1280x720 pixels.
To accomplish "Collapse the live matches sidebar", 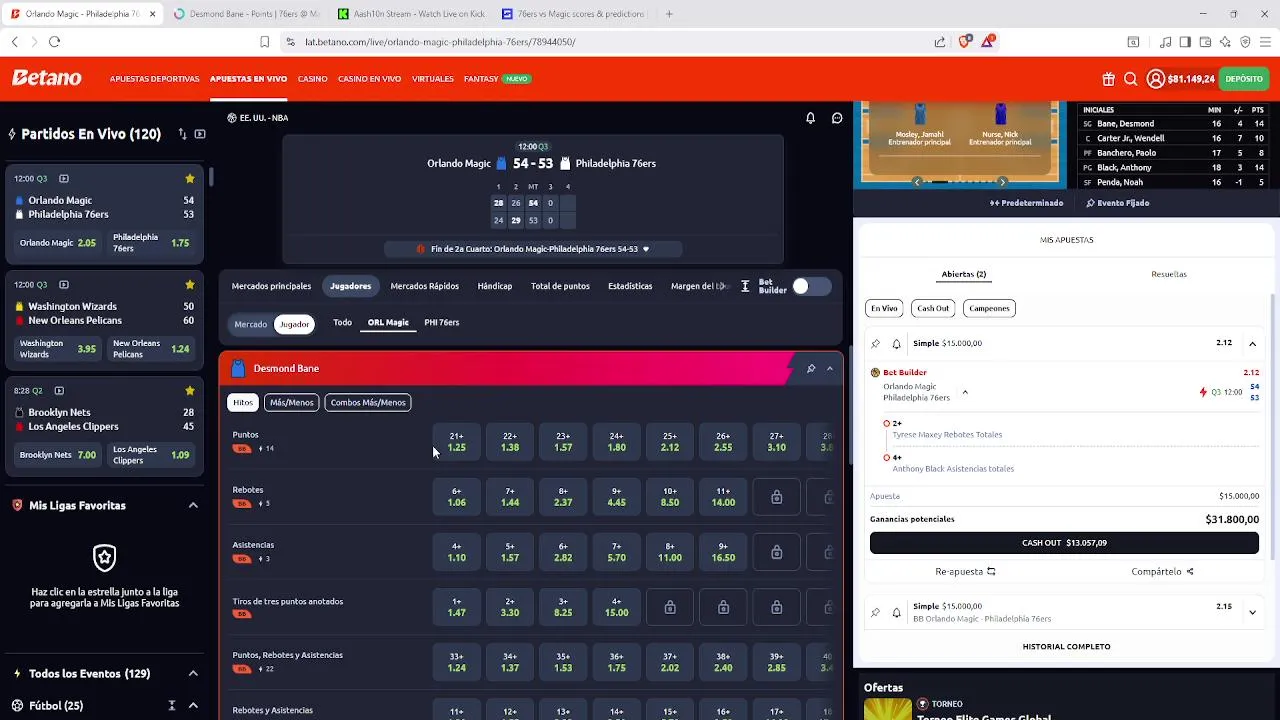I will pyautogui.click(x=200, y=134).
